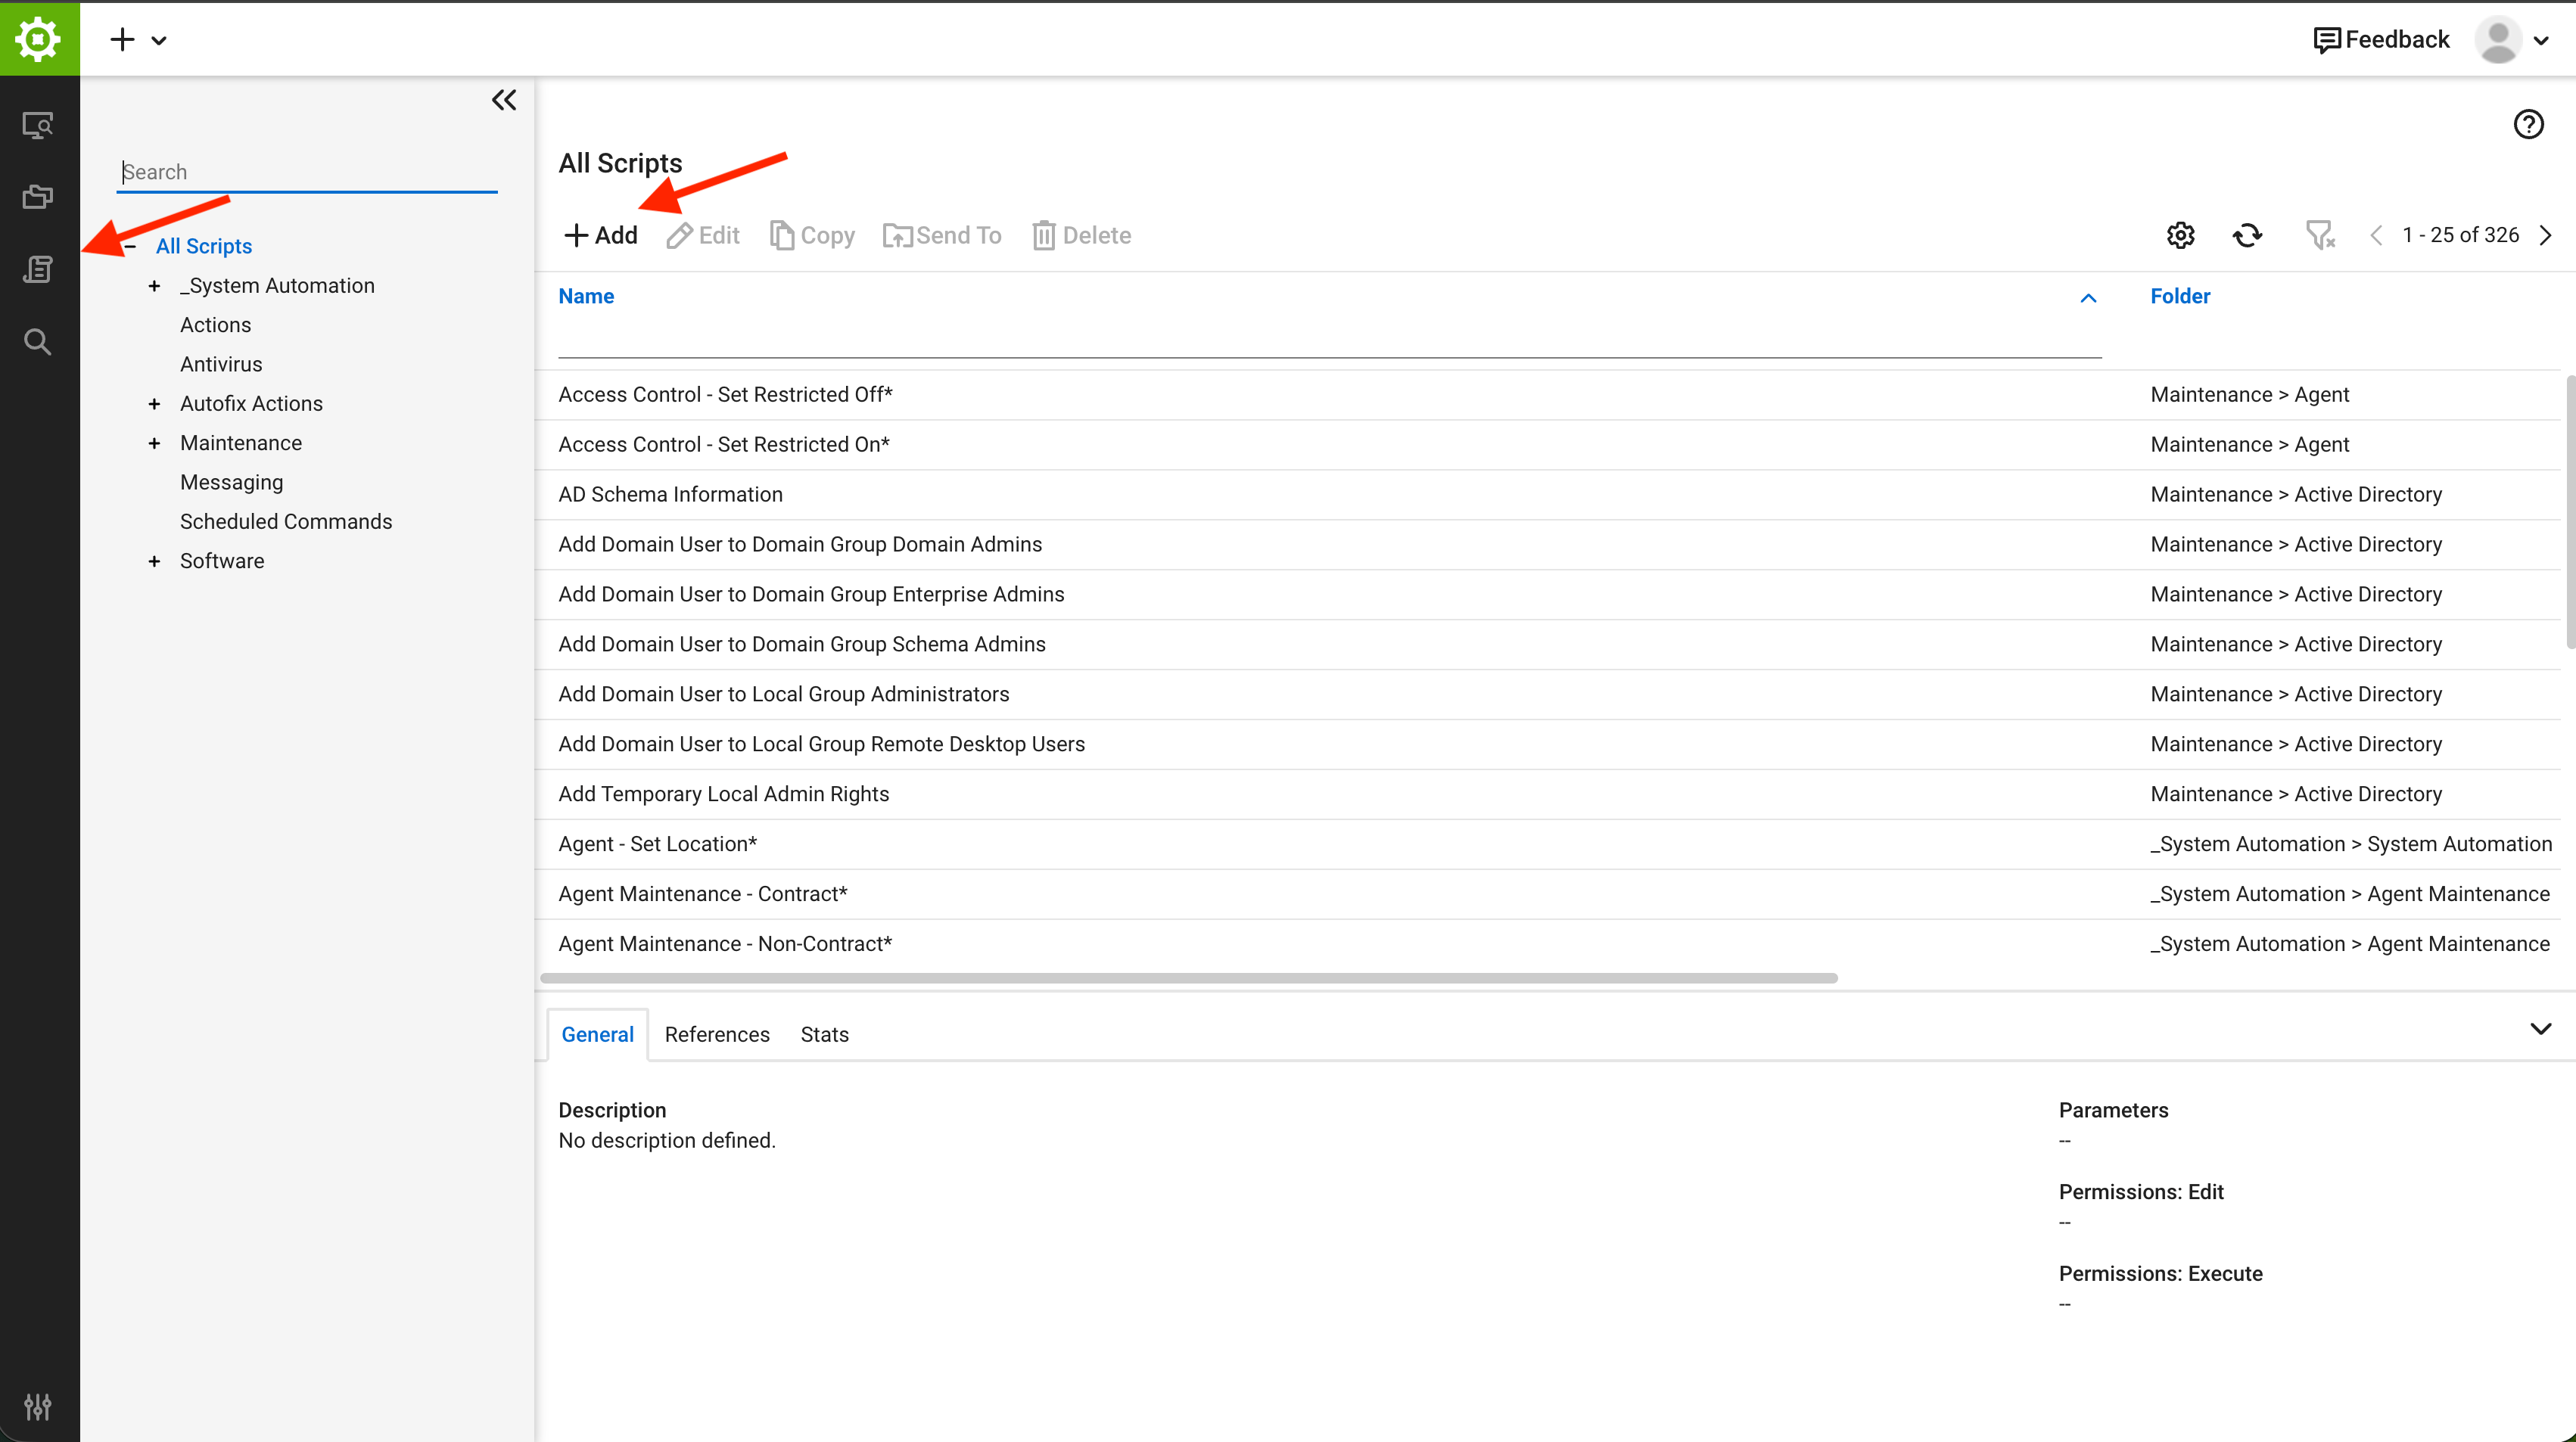Click the green gear logo icon
This screenshot has width=2576, height=1442.
(39, 39)
